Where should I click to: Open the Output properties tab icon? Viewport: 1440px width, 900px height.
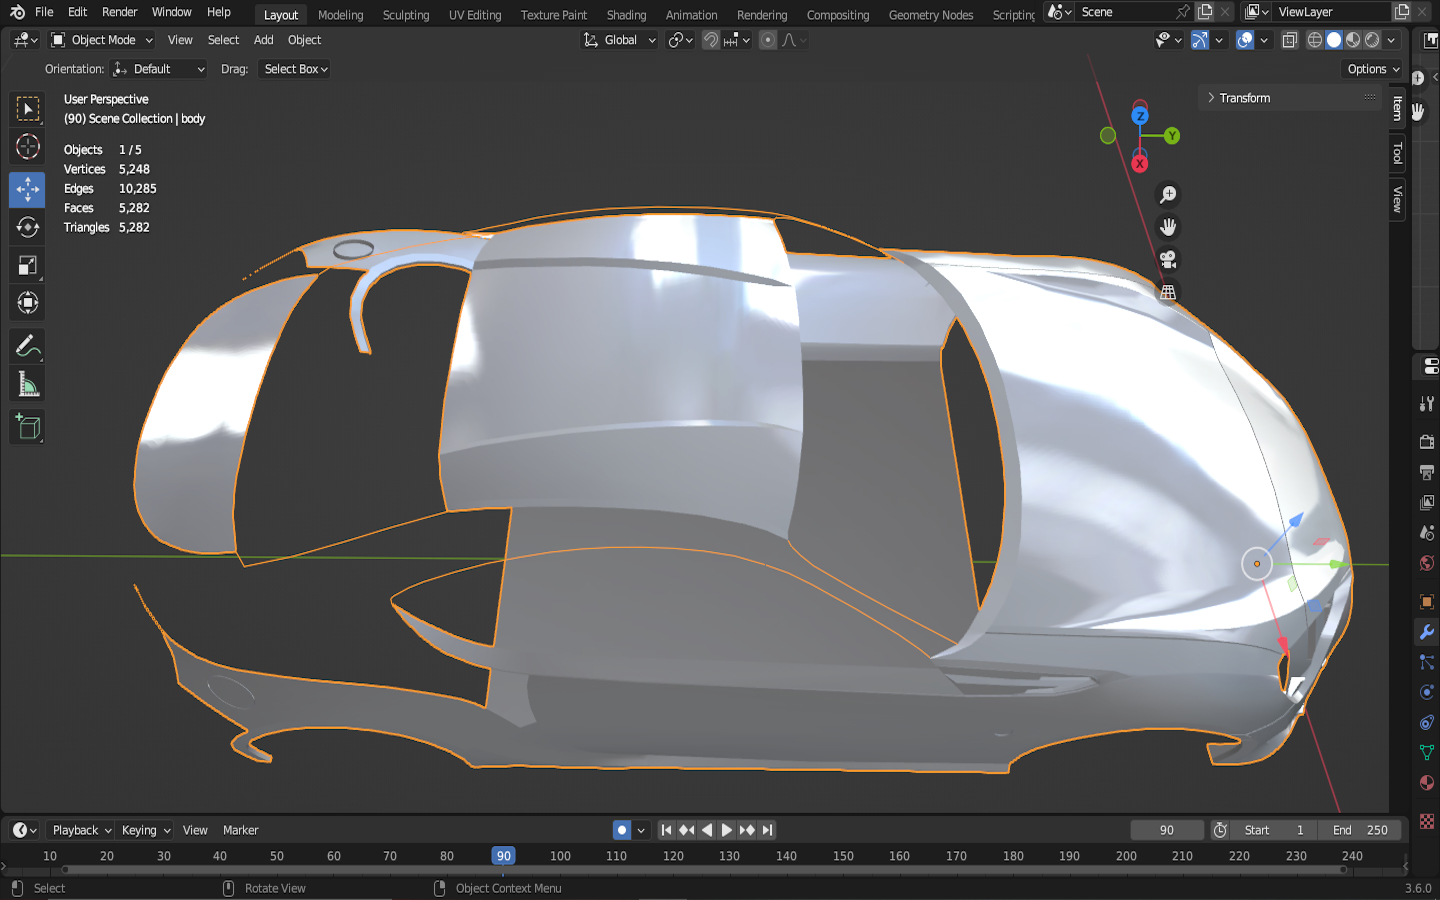[1427, 472]
